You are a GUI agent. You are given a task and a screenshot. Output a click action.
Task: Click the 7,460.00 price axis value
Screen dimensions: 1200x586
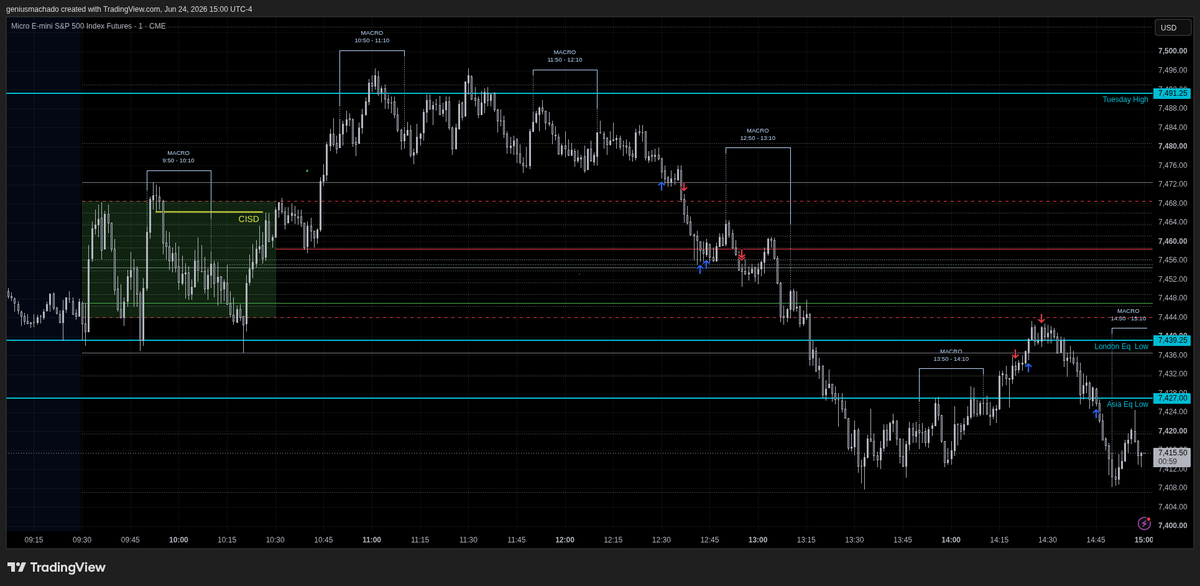[1172, 241]
